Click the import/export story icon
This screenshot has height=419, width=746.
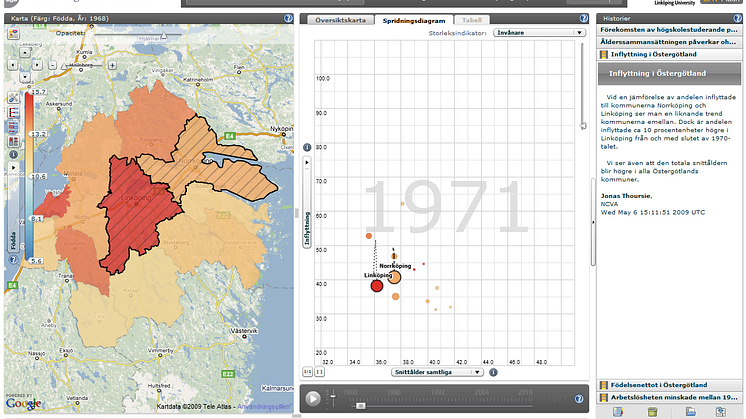pyautogui.click(x=721, y=412)
